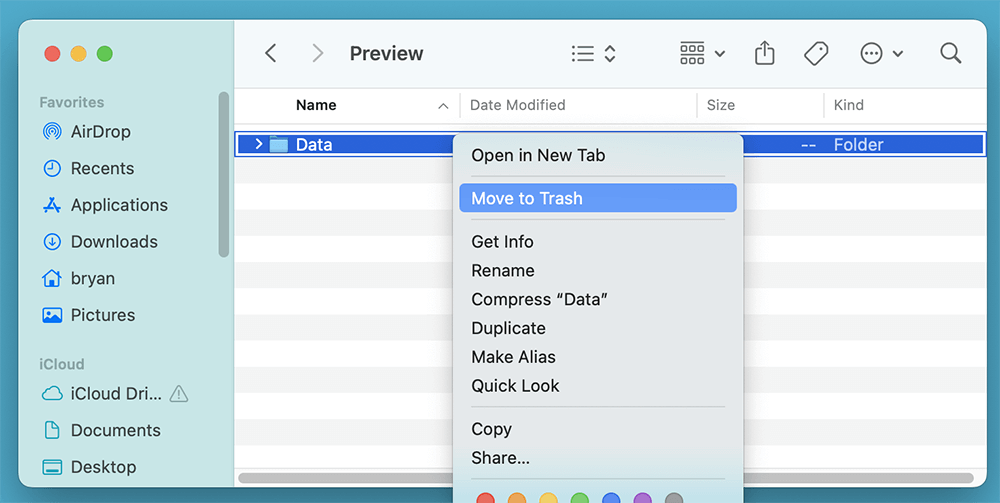1000x503 pixels.
Task: Click the Data folder name
Action: pyautogui.click(x=314, y=145)
